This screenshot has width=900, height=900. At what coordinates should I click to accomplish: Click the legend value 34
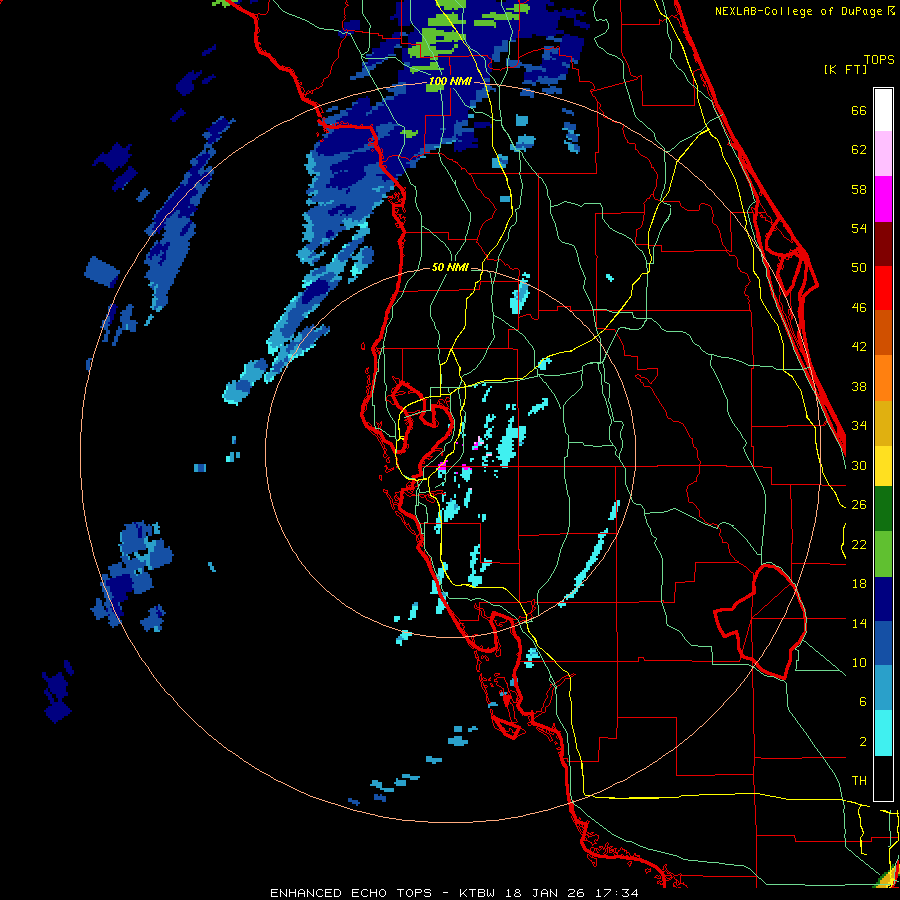click(859, 426)
